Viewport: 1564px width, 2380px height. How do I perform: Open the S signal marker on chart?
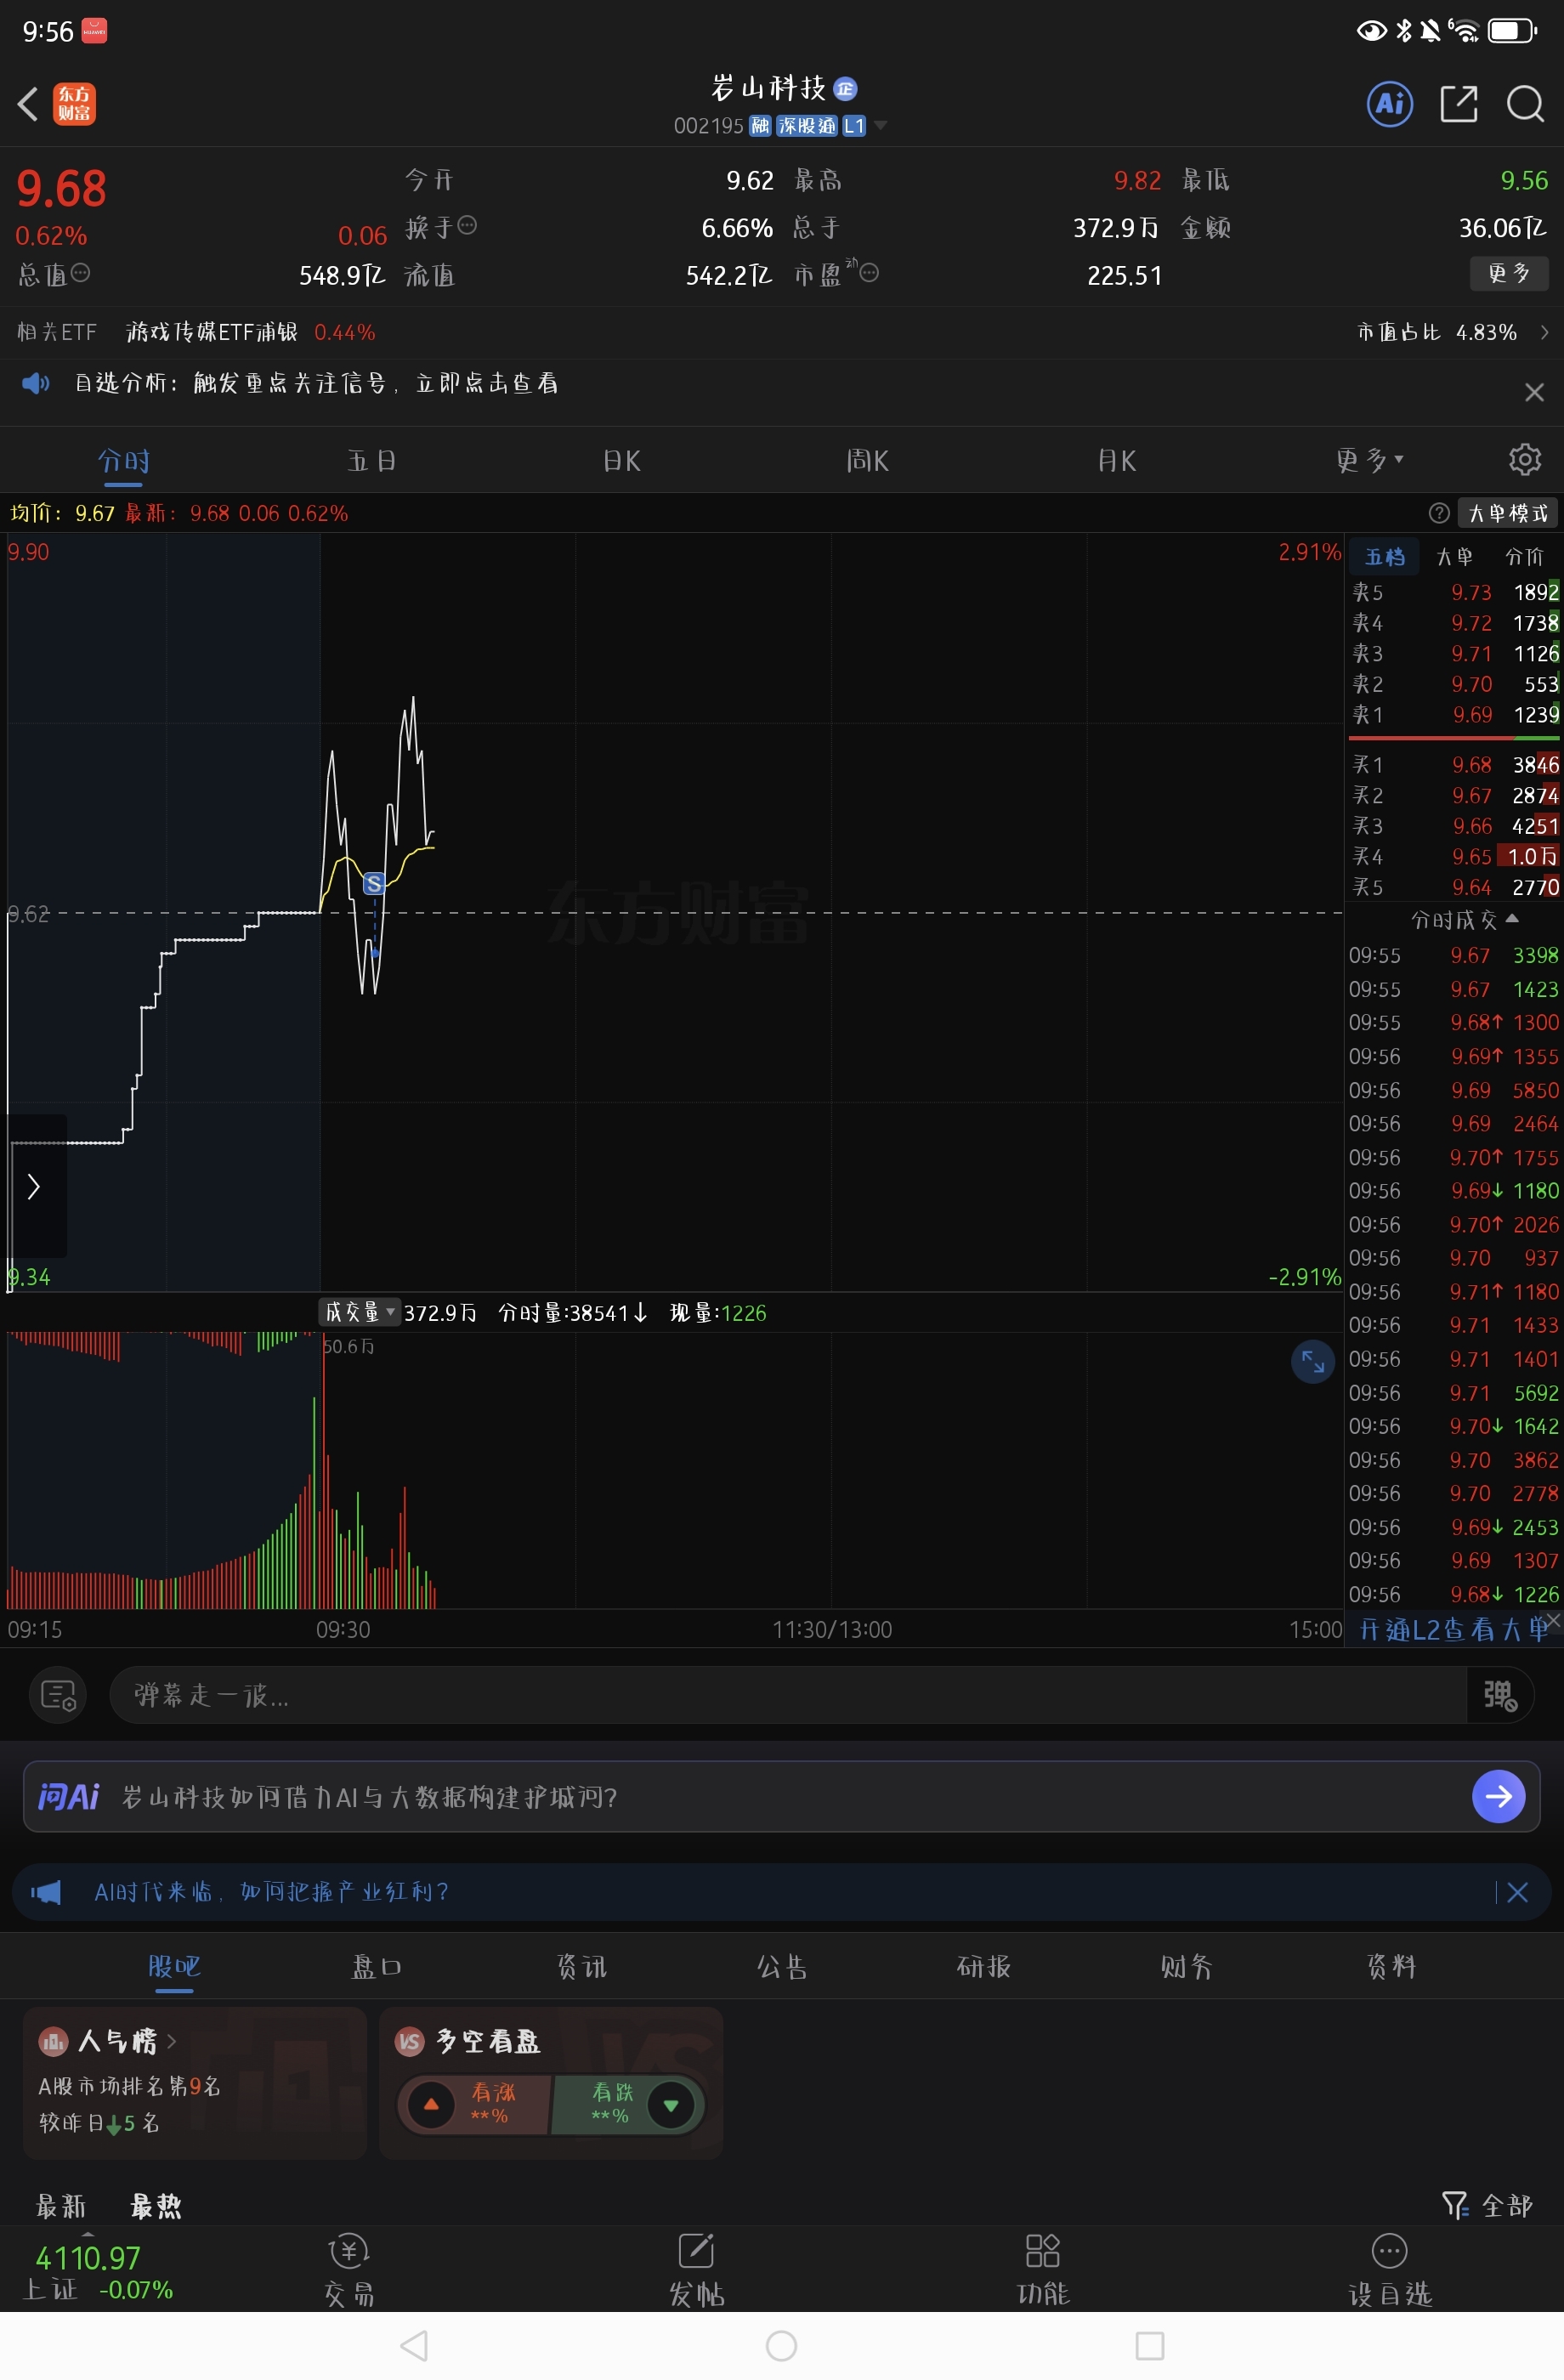point(374,883)
